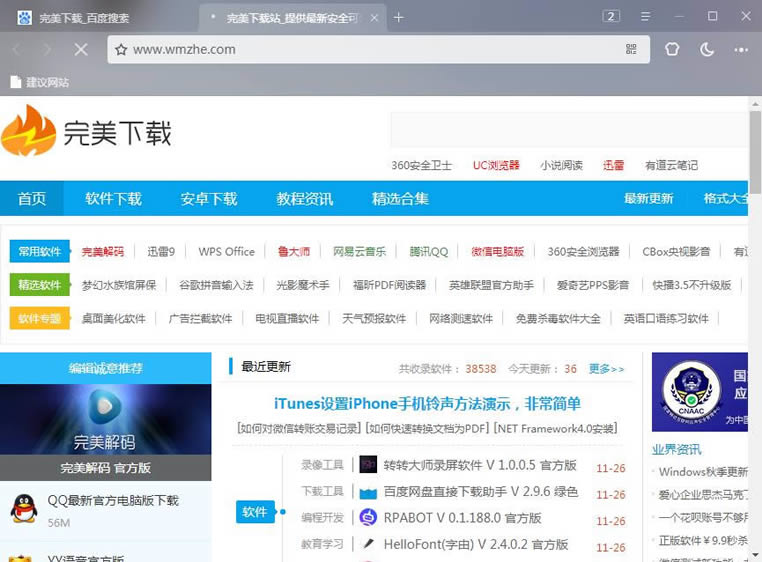This screenshot has height=562, width=762.
Task: Click the stop loading X button
Action: (81, 49)
